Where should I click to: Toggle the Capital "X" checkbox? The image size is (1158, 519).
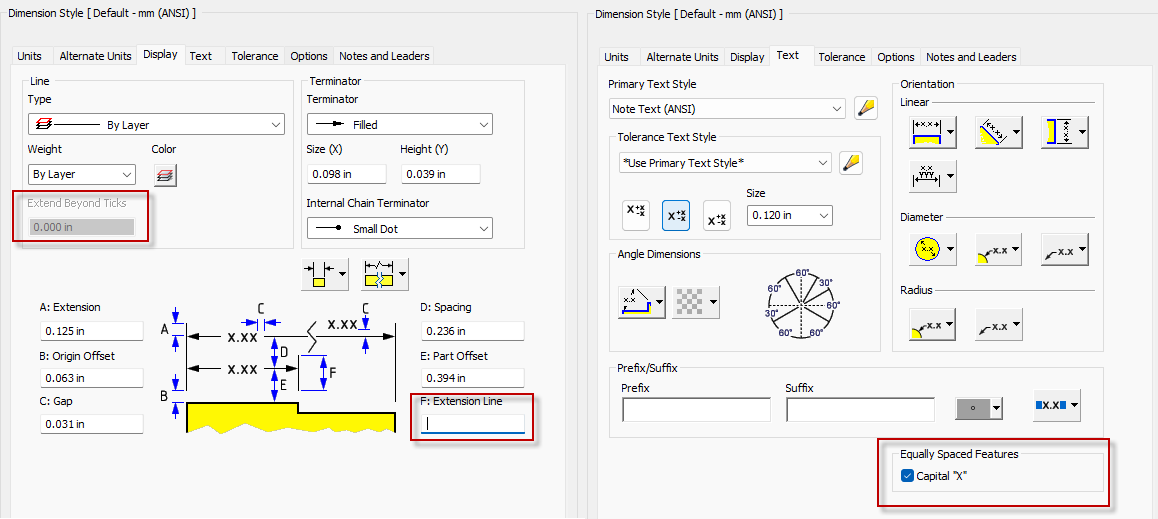pos(908,476)
